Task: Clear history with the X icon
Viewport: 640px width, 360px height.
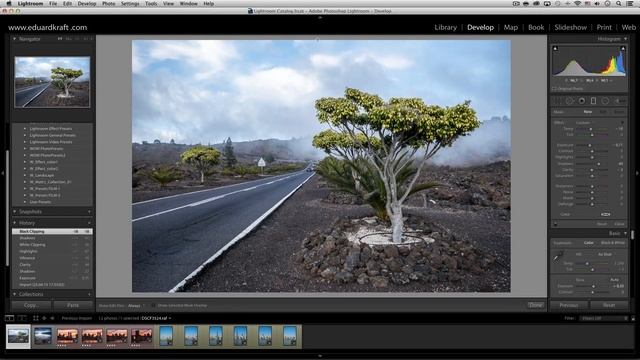Action: pos(89,223)
